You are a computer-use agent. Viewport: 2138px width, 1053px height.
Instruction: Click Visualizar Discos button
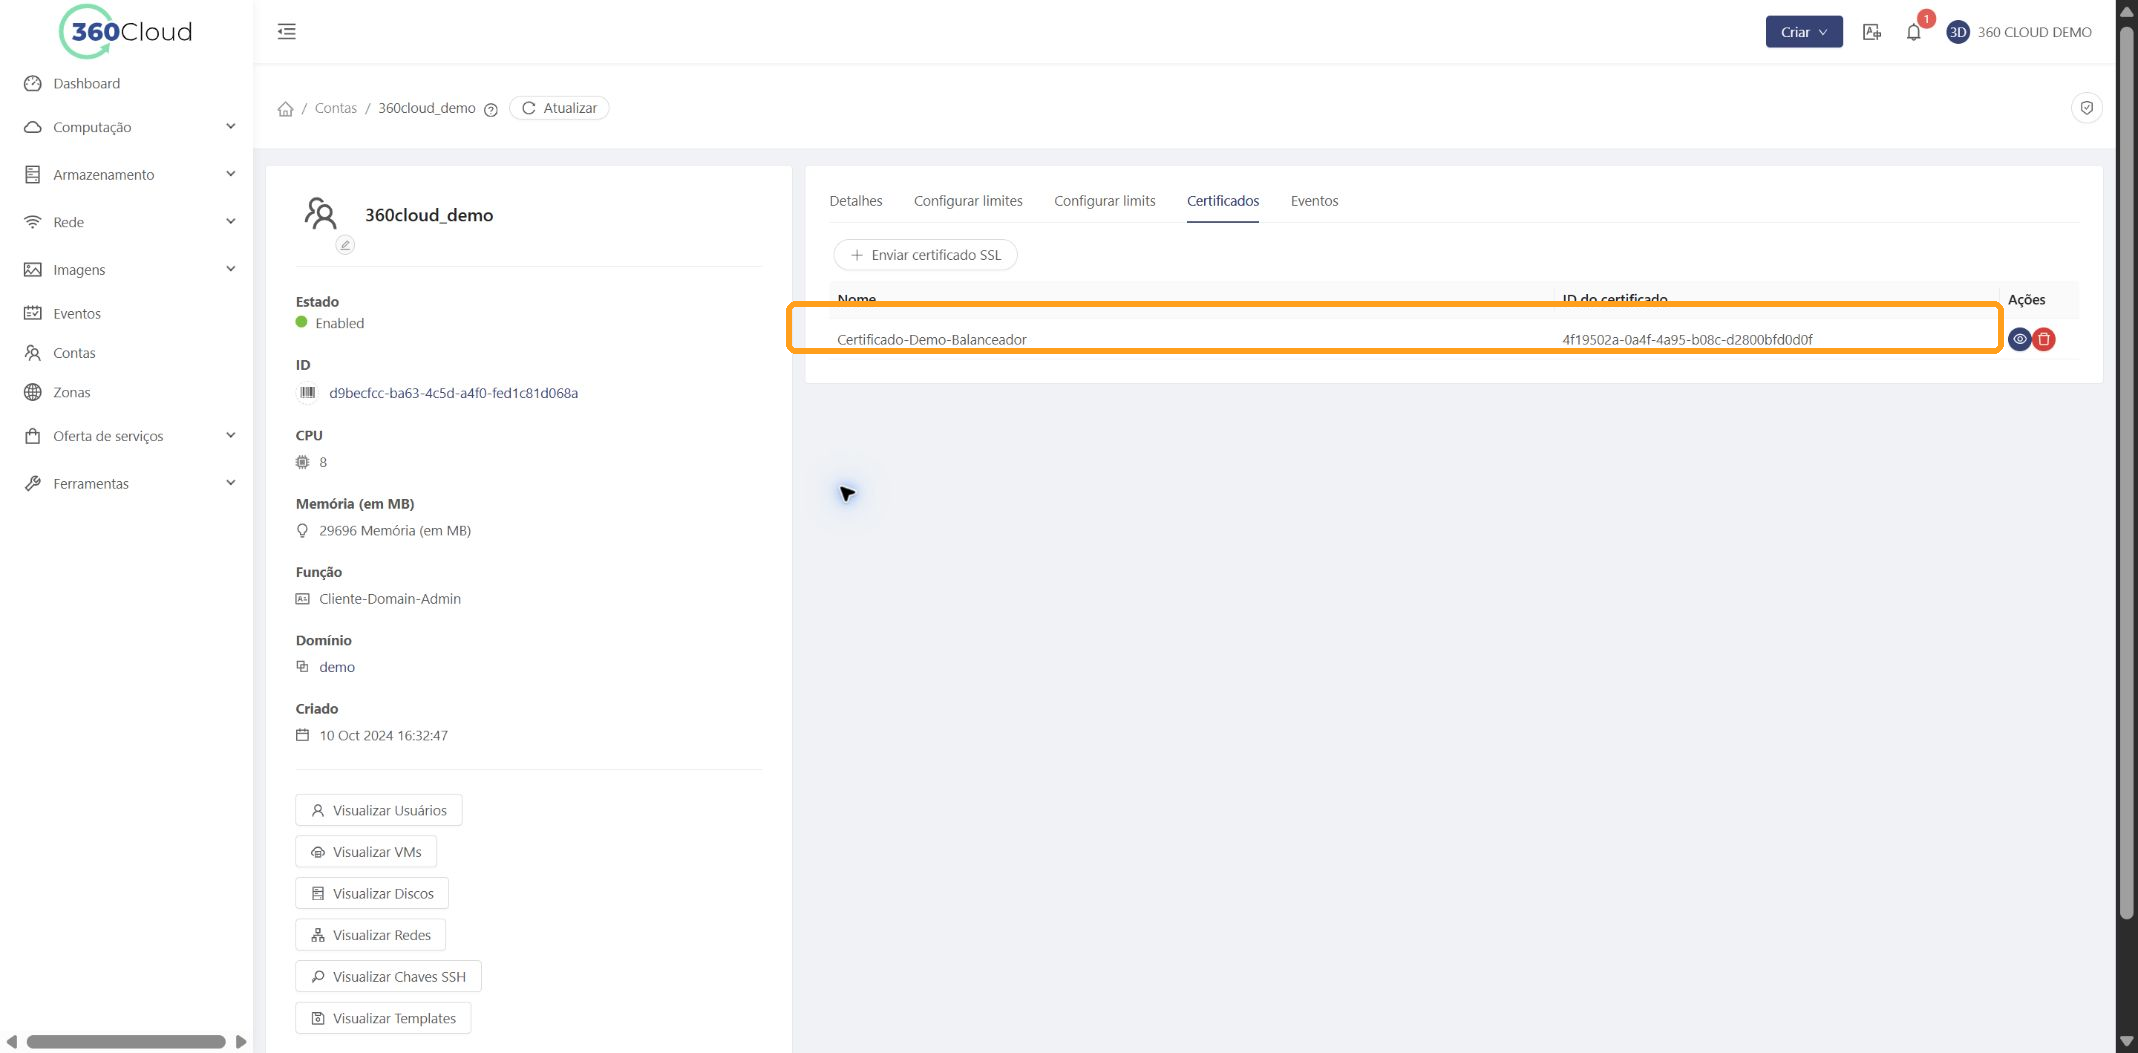[x=372, y=894]
